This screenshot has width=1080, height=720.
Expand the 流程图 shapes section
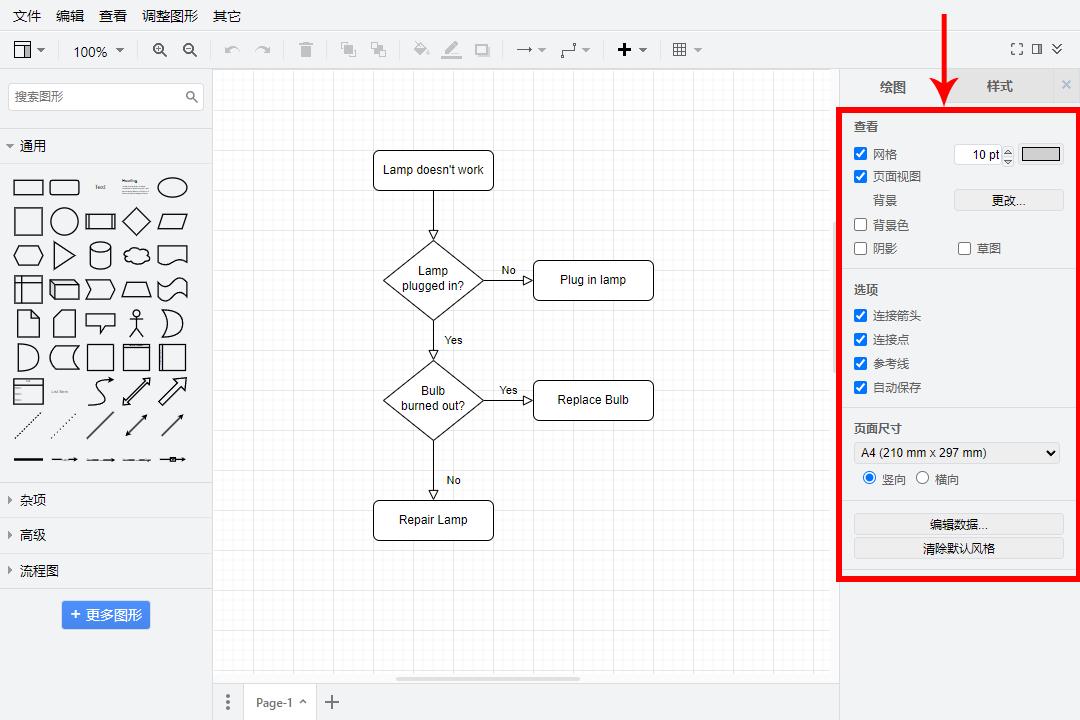pyautogui.click(x=40, y=571)
